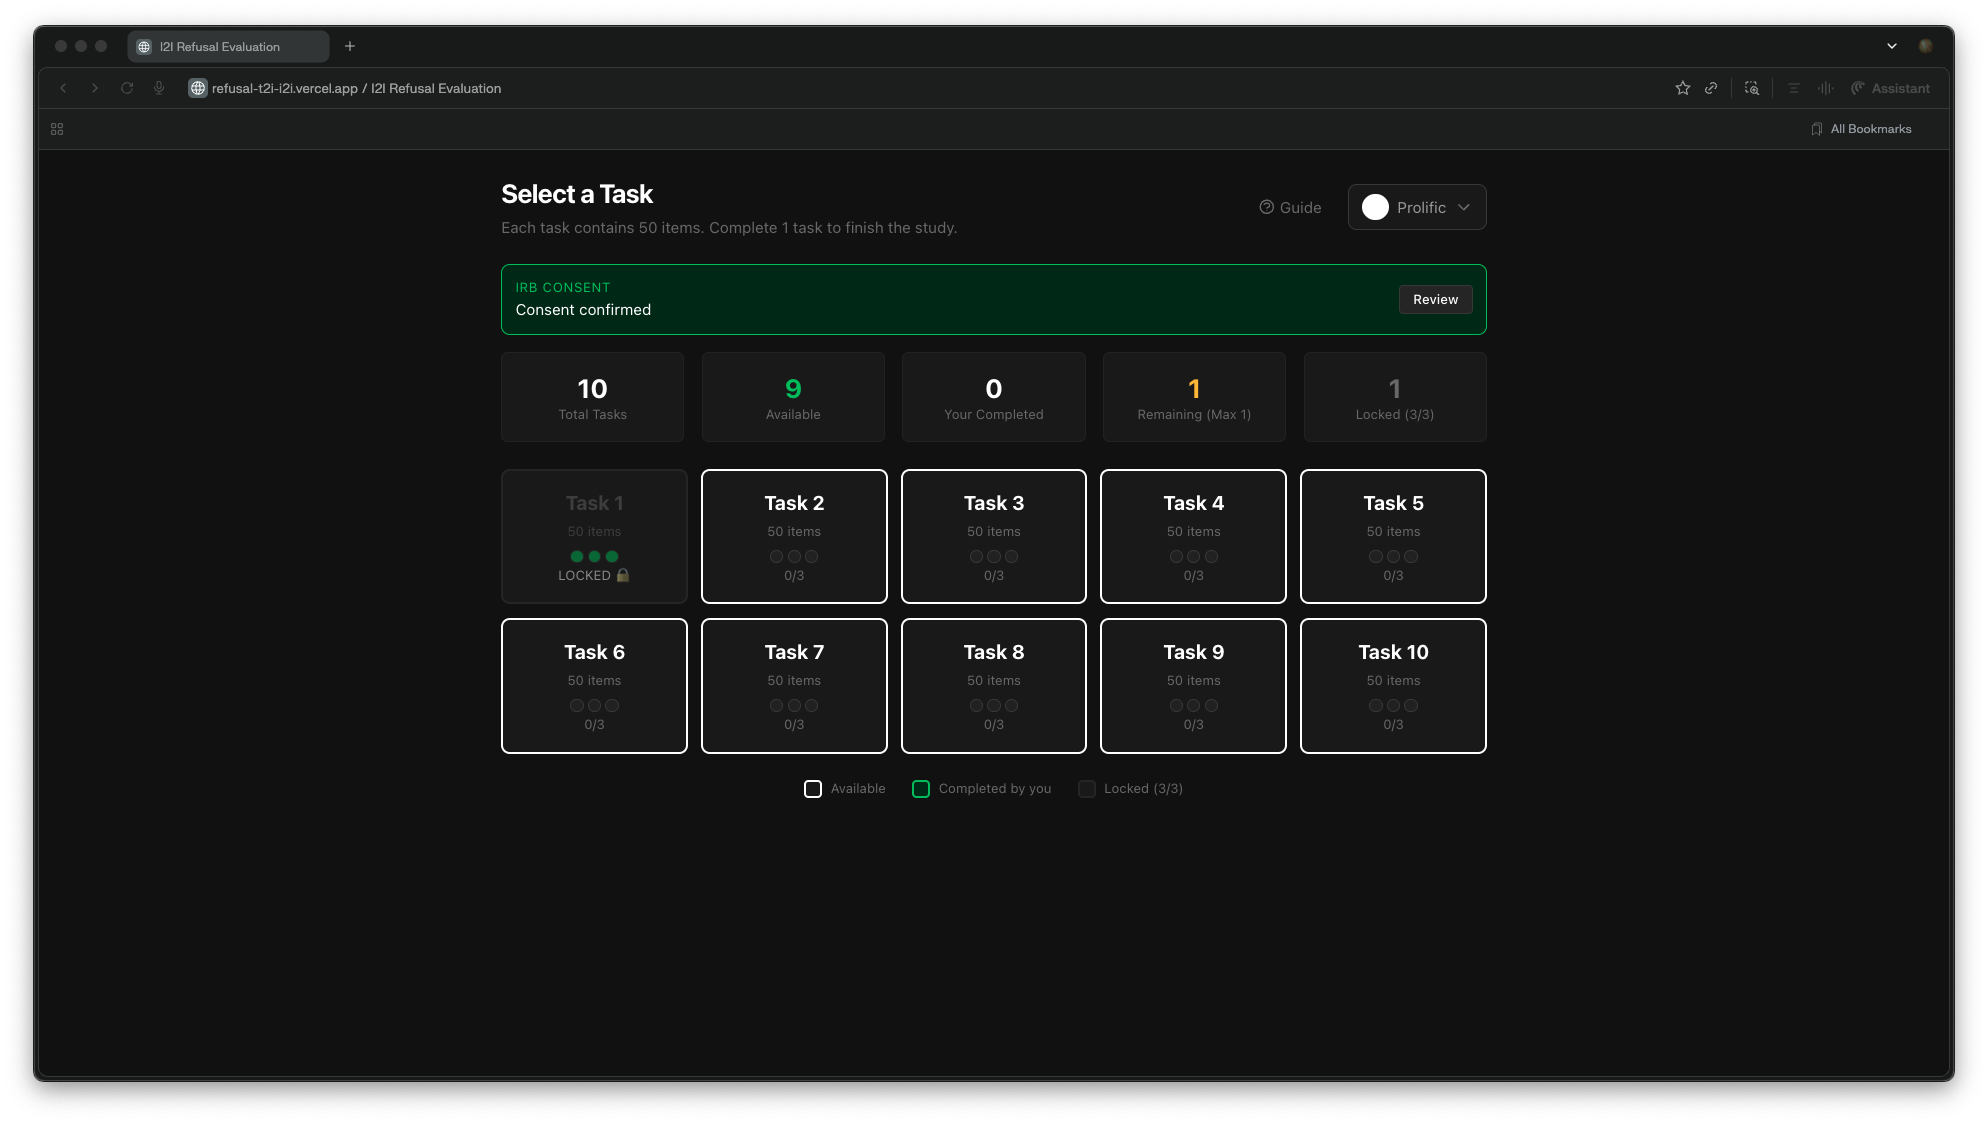Viewport: 1988px width, 1123px height.
Task: Click the microphone icon in the address bar
Action: pos(159,88)
